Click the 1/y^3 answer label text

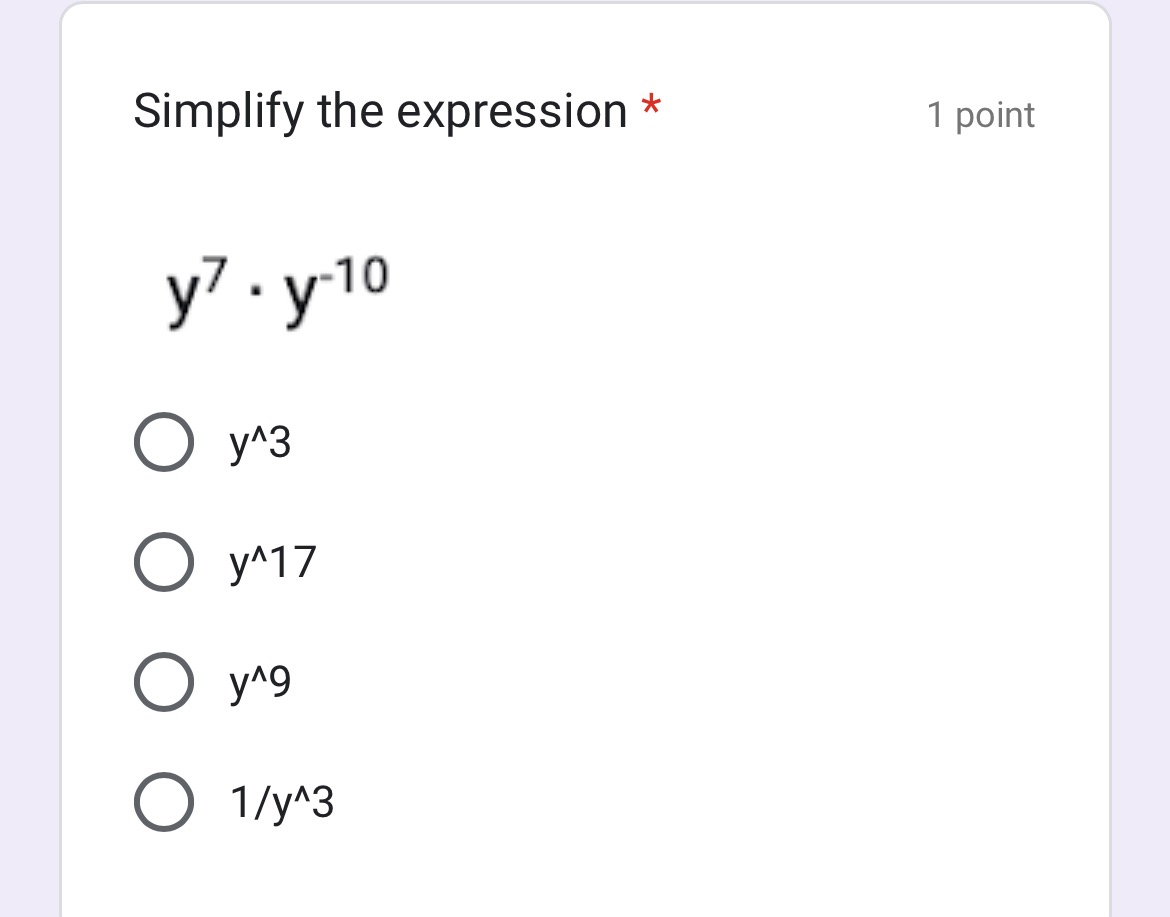tap(282, 804)
